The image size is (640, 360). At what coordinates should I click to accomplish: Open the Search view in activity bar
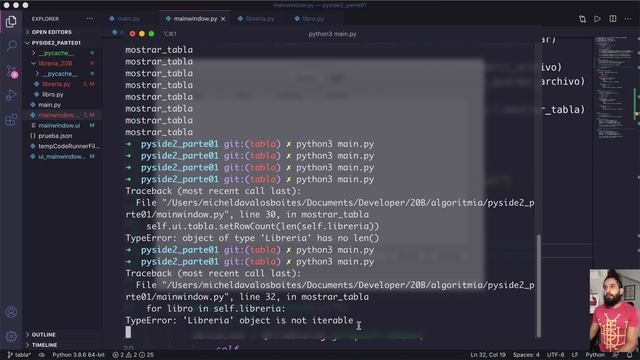(x=11, y=45)
